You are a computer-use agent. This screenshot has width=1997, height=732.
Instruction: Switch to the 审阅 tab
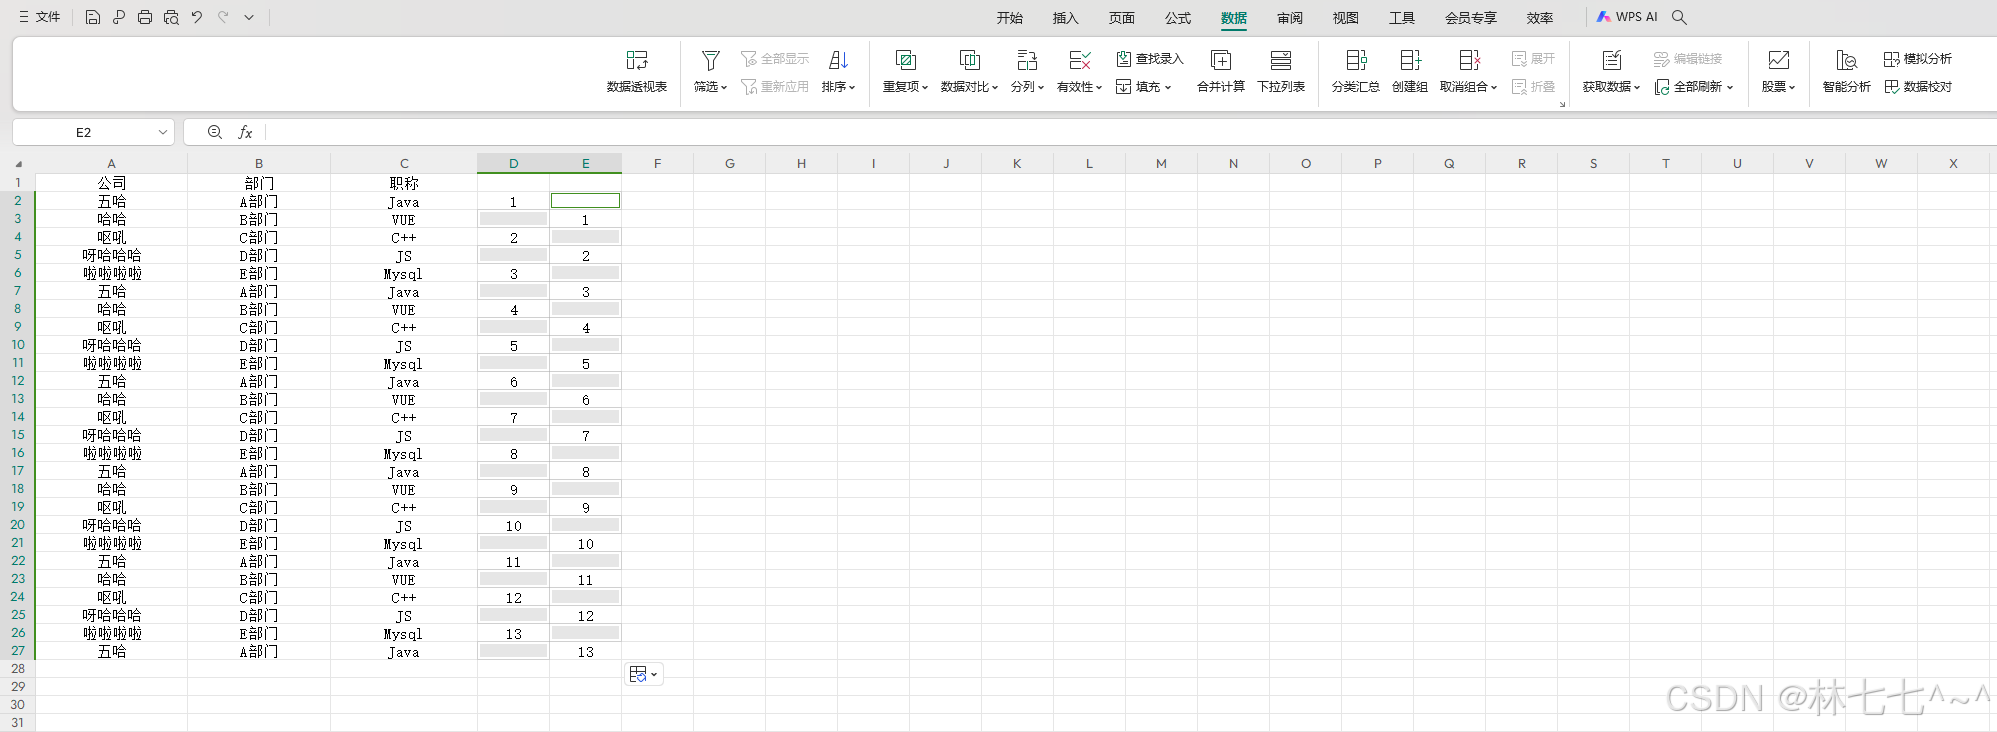pyautogui.click(x=1290, y=18)
